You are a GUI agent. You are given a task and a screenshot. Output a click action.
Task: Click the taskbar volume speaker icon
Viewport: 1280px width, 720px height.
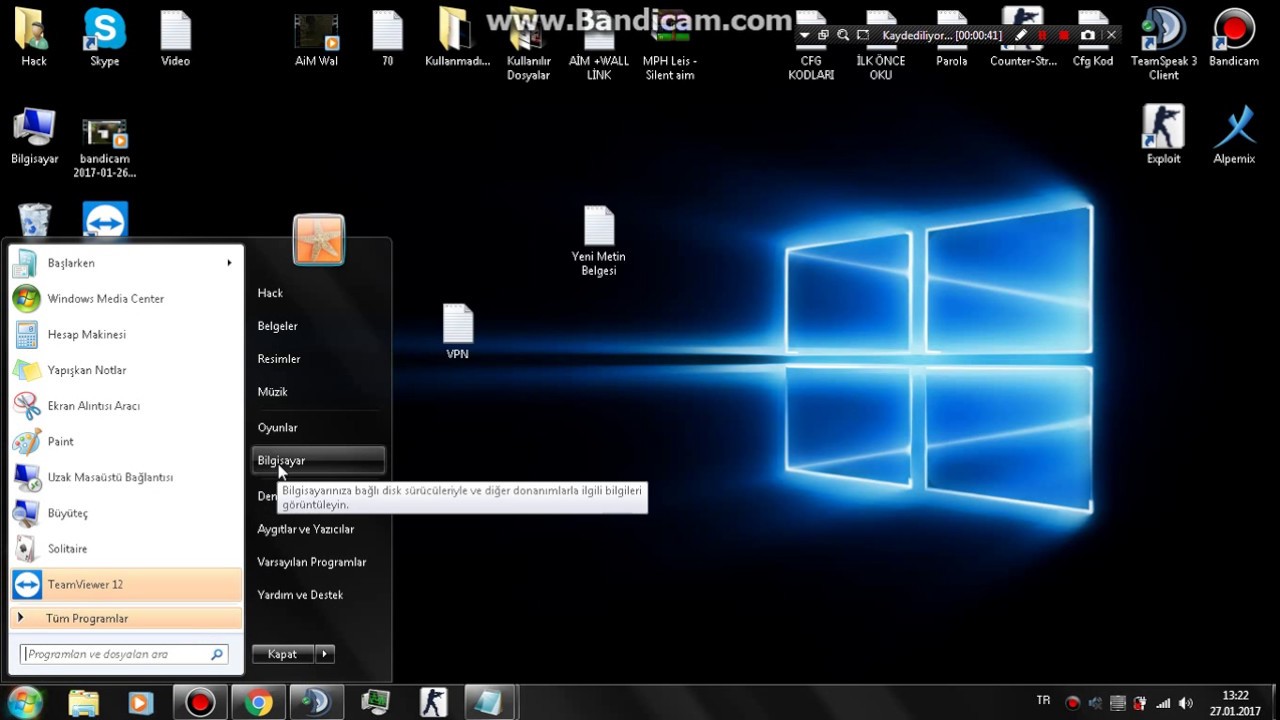point(1186,703)
